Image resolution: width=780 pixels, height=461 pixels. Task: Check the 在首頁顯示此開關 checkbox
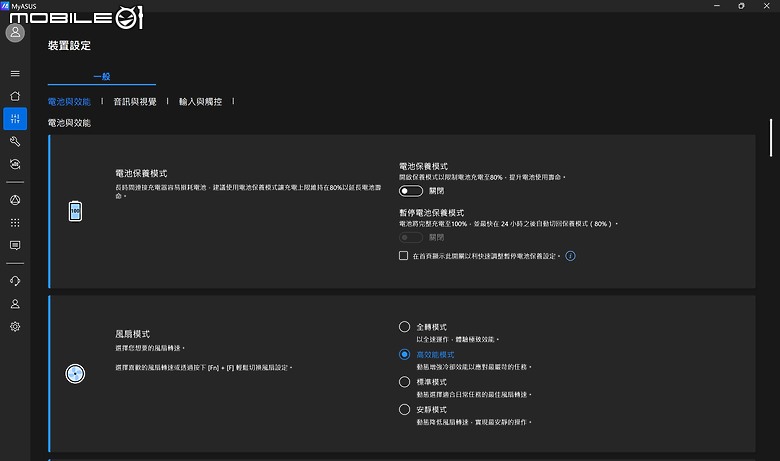point(403,256)
